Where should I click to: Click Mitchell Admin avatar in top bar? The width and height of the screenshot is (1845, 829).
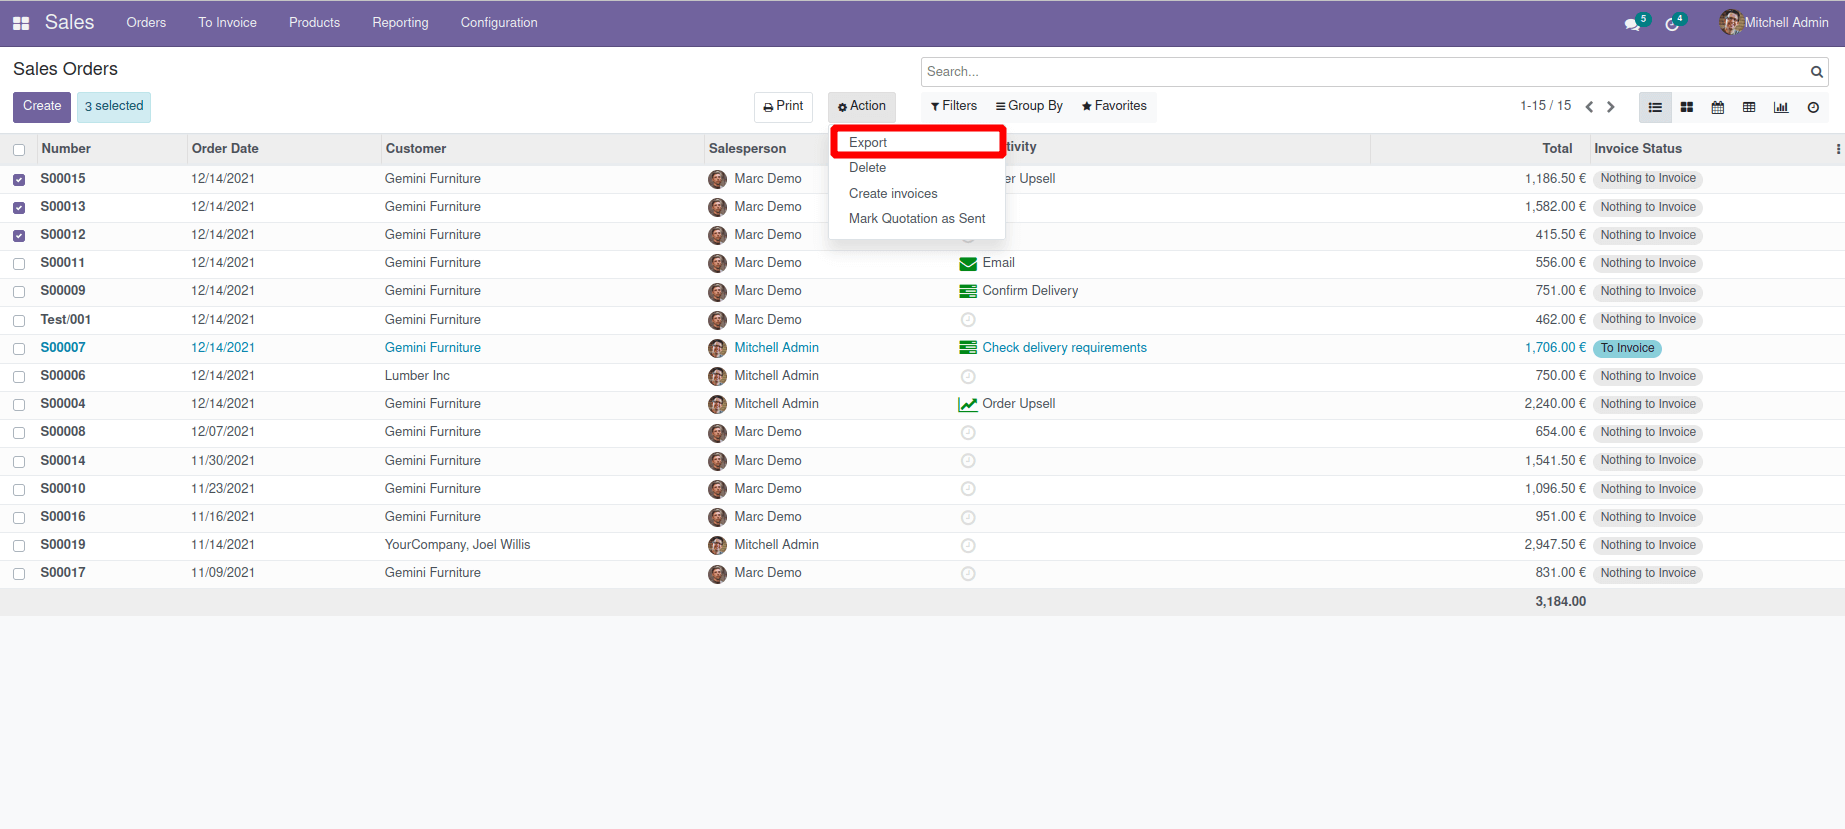click(x=1731, y=22)
